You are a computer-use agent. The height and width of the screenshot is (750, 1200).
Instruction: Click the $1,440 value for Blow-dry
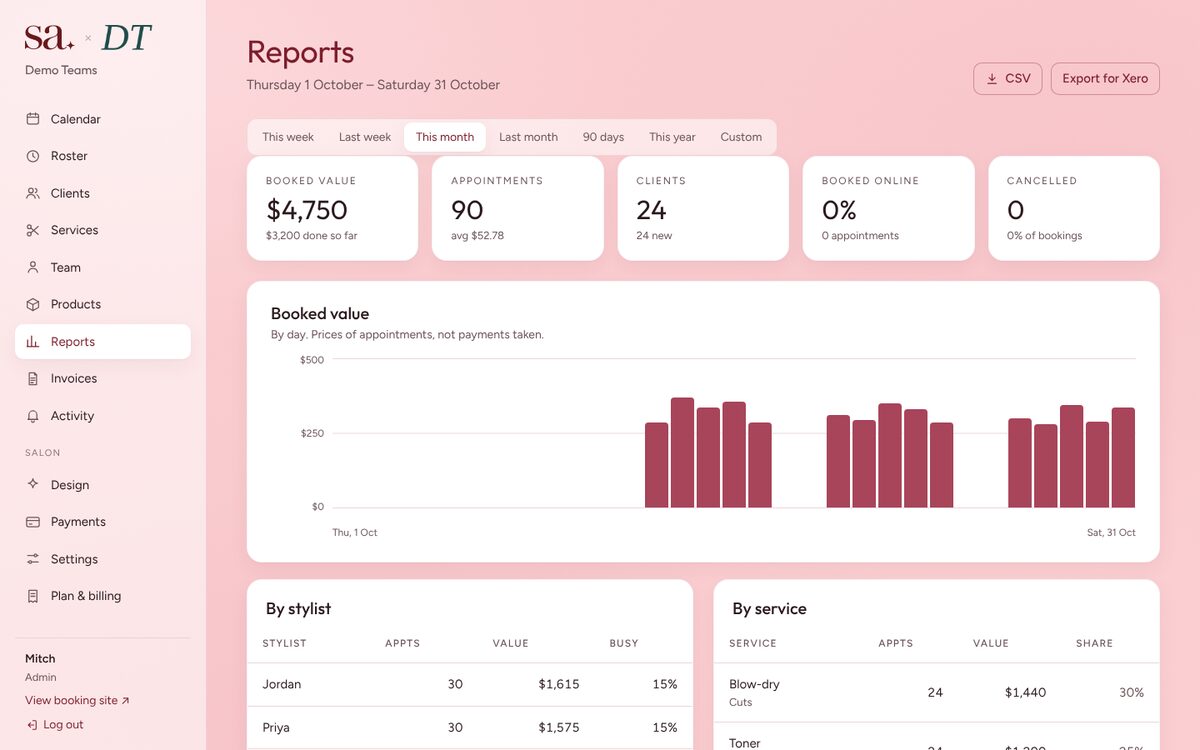[1025, 692]
